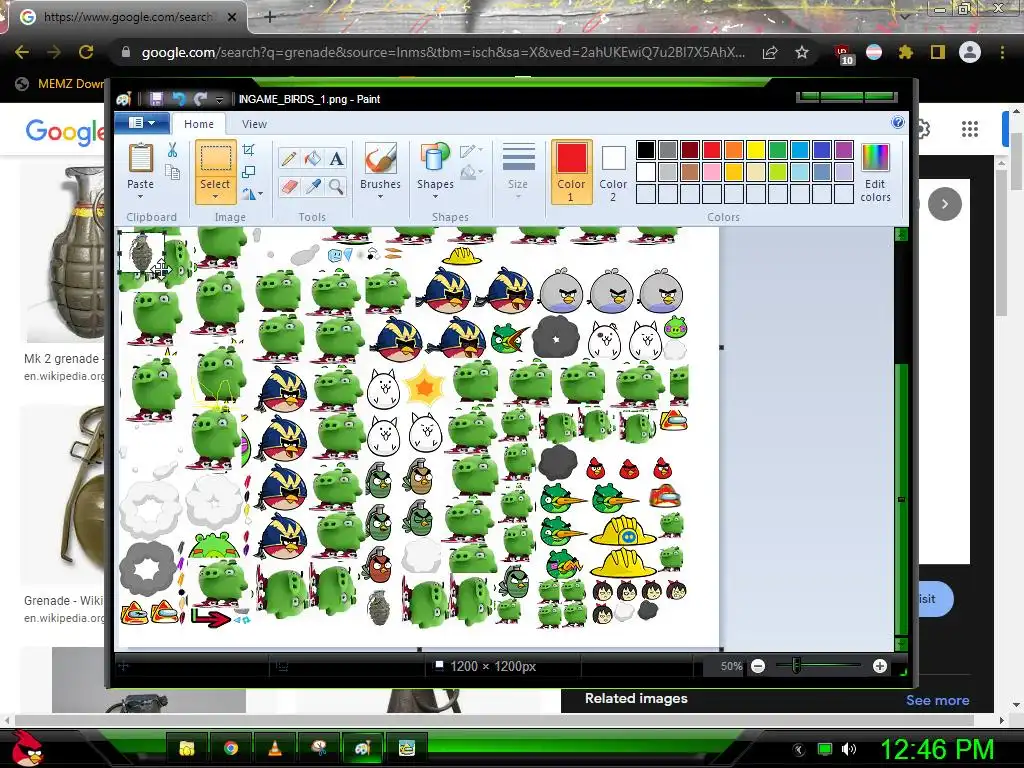The height and width of the screenshot is (768, 1024).
Task: Open Customize Quick Access Toolbar dropdown
Action: click(219, 99)
